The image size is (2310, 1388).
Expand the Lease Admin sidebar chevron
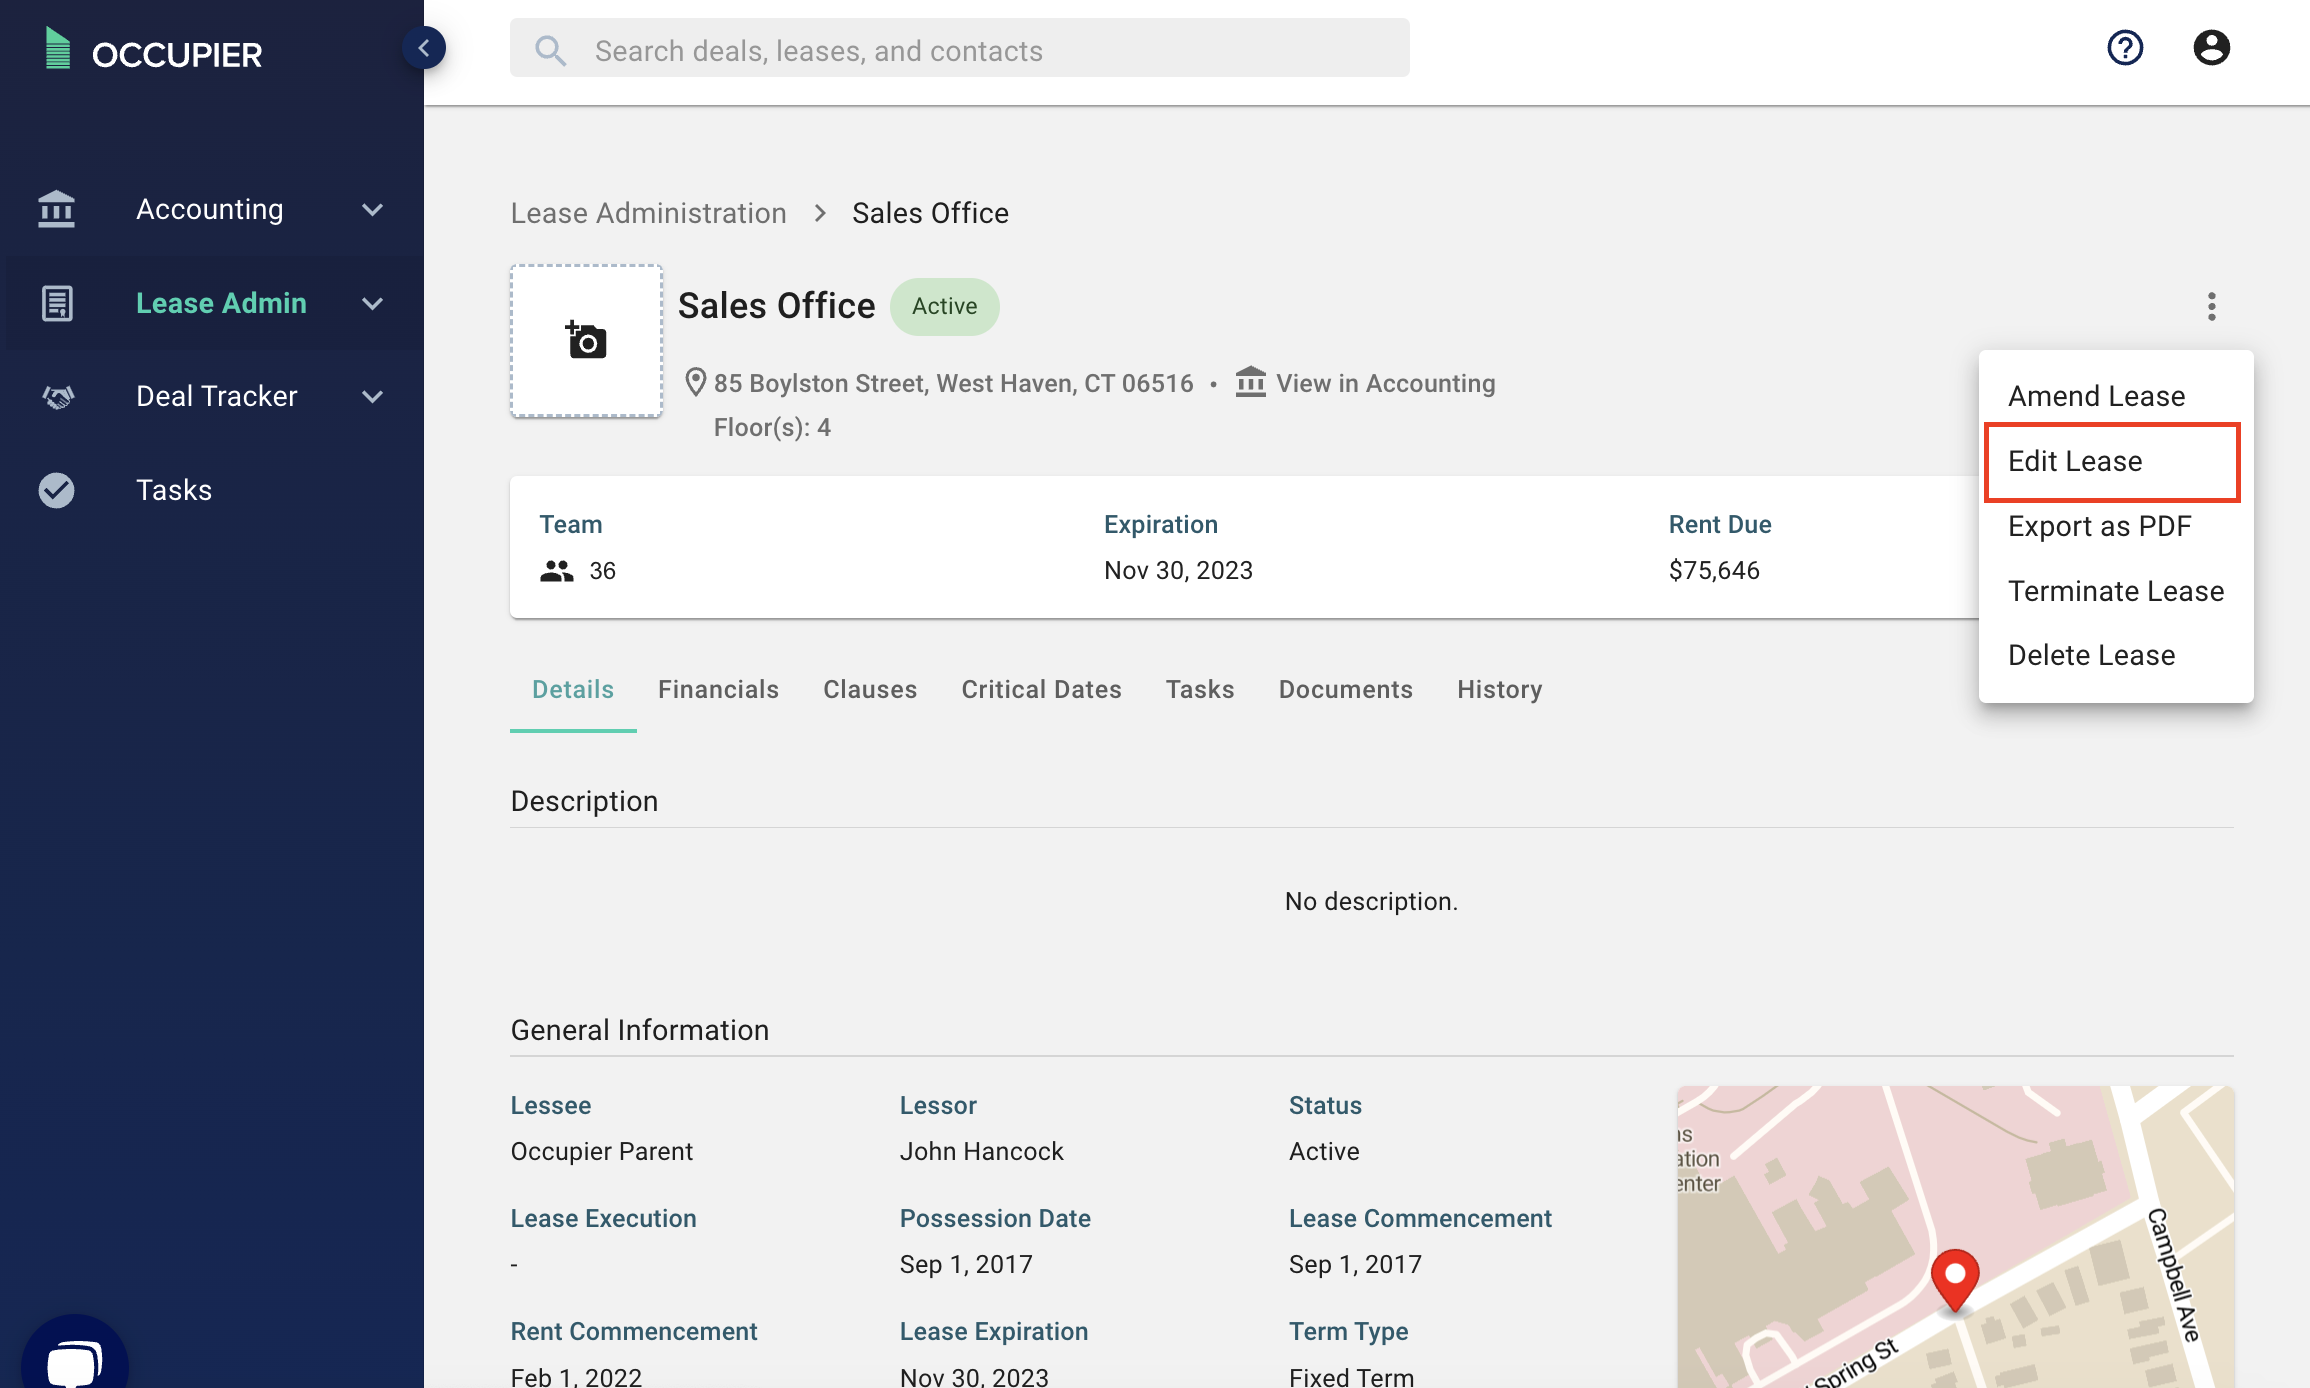373,304
